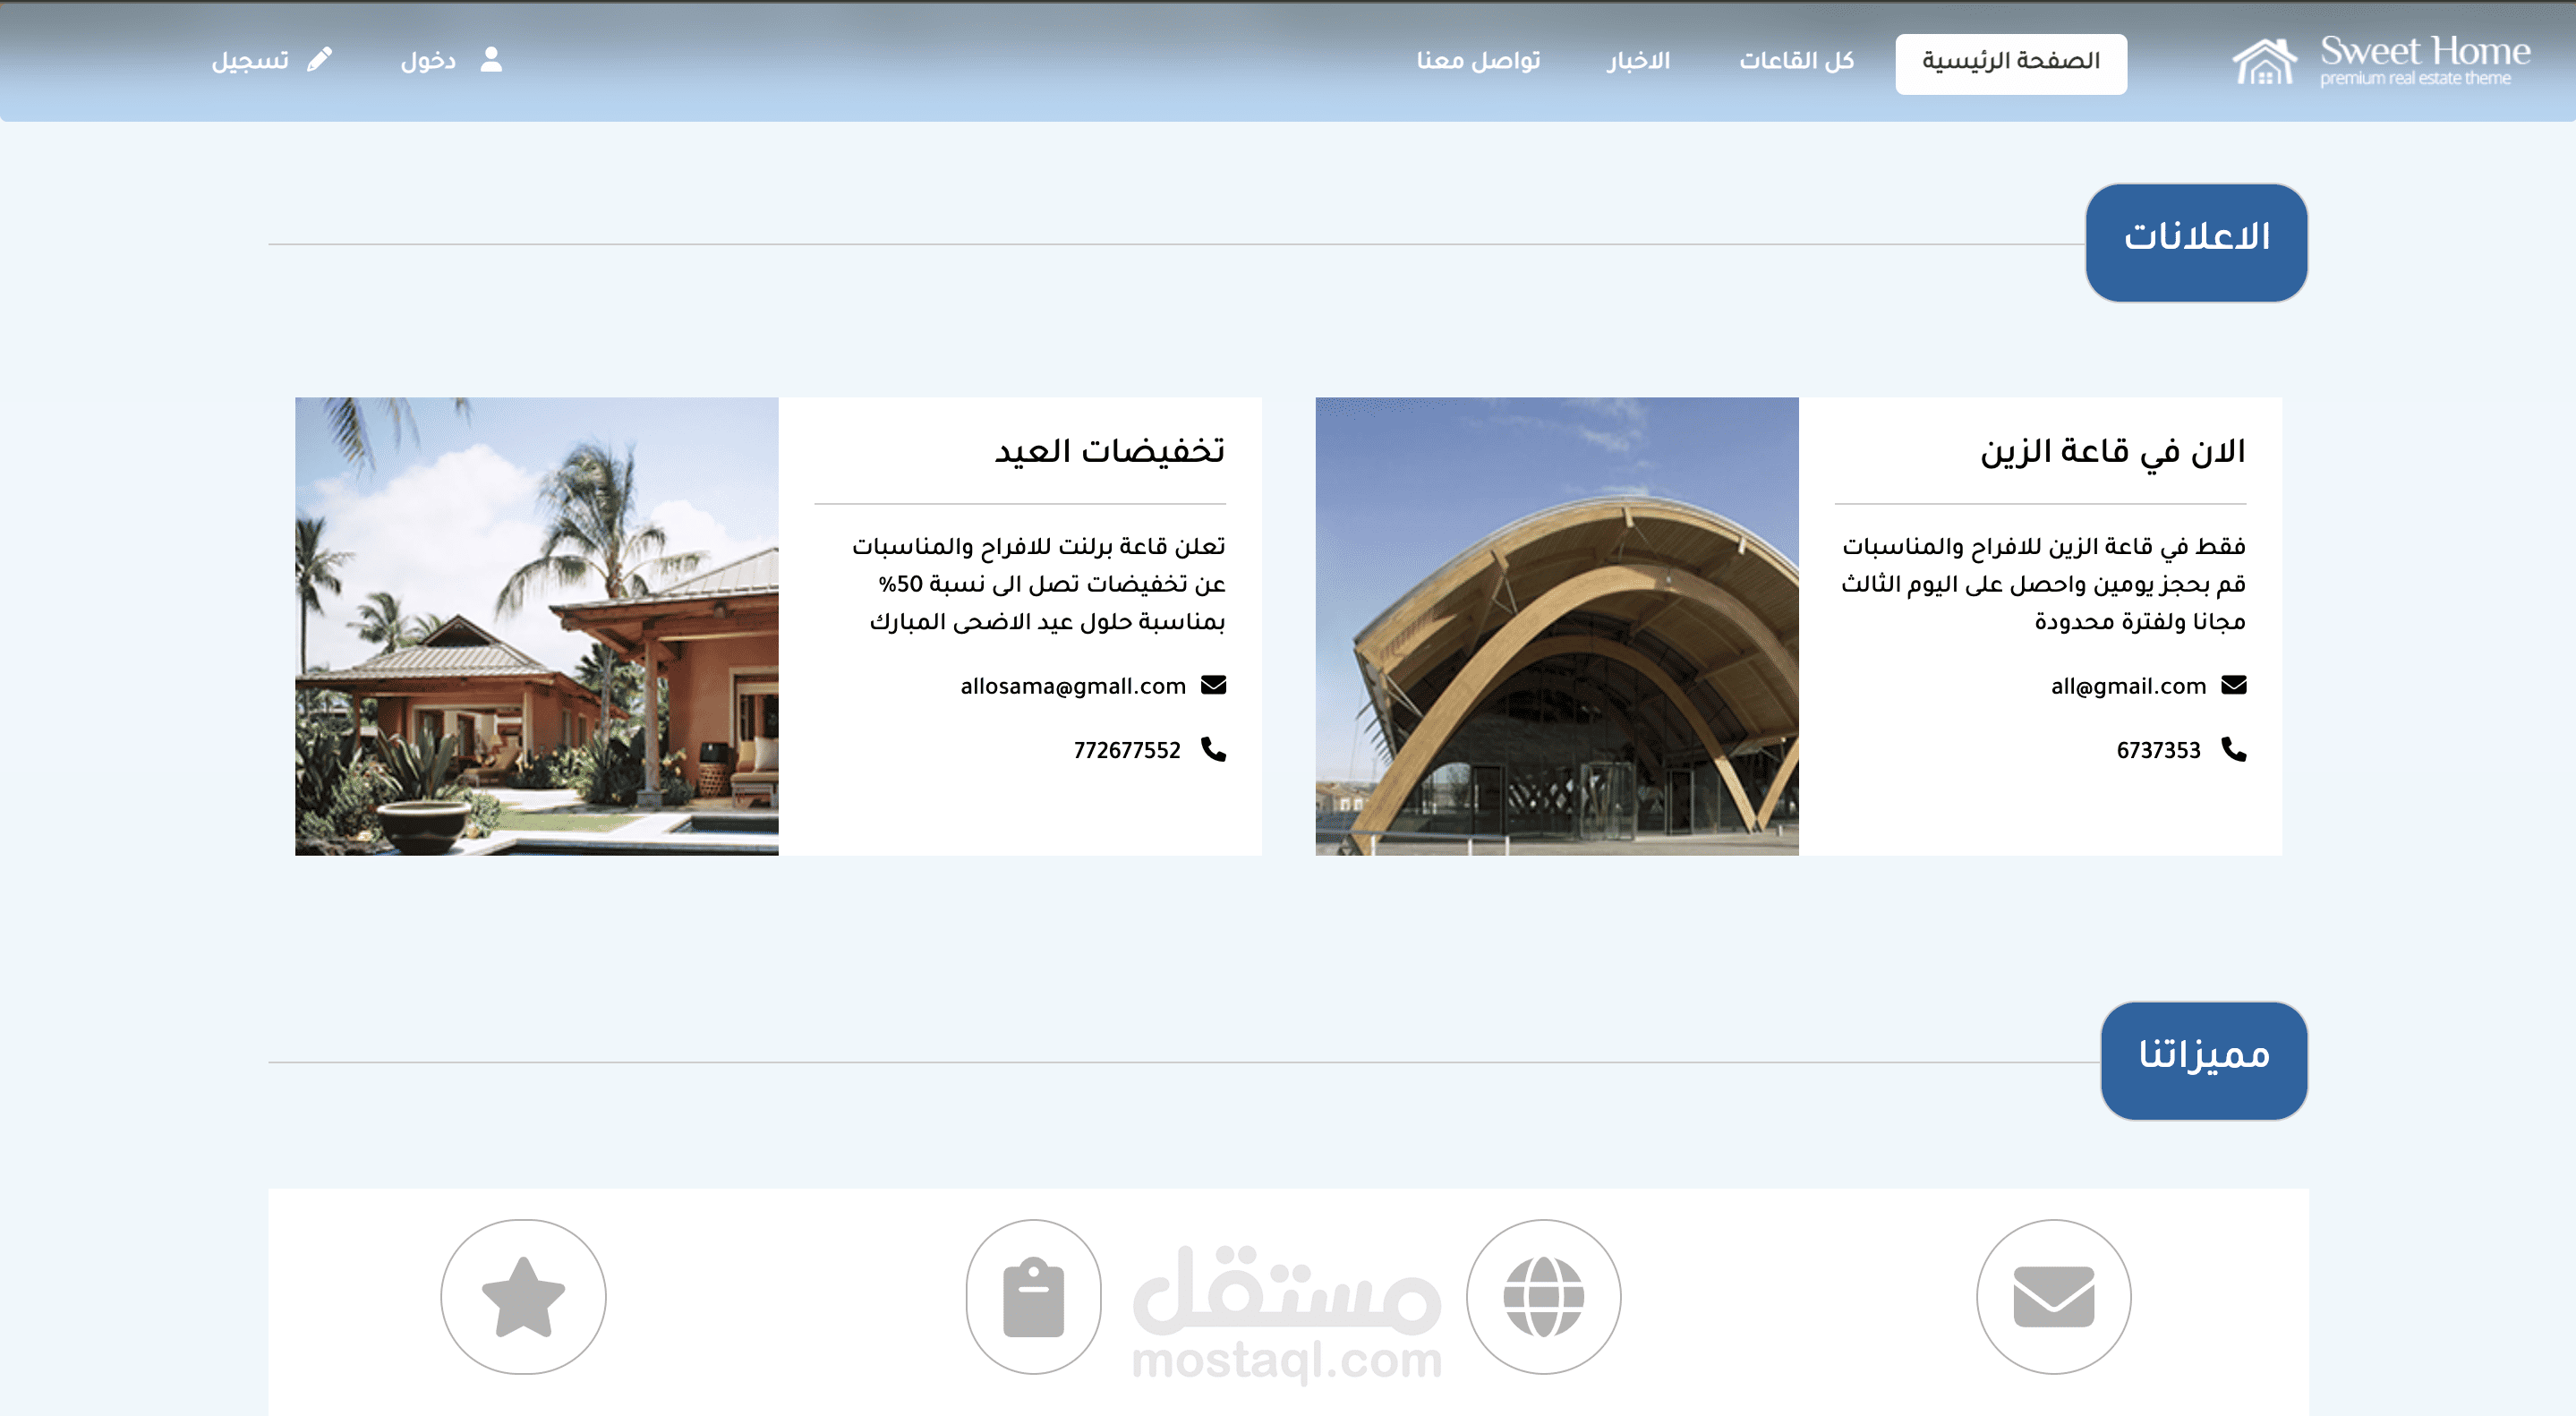Click the clipboard circle feature icon
The height and width of the screenshot is (1416, 2576).
pyautogui.click(x=1033, y=1296)
